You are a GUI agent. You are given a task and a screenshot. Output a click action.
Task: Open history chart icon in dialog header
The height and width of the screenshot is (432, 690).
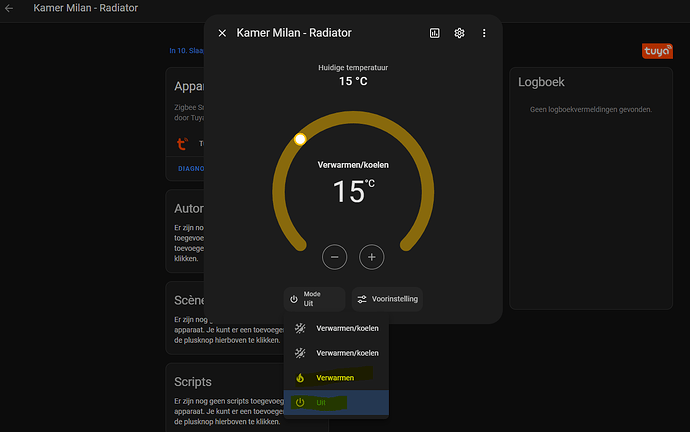(434, 33)
